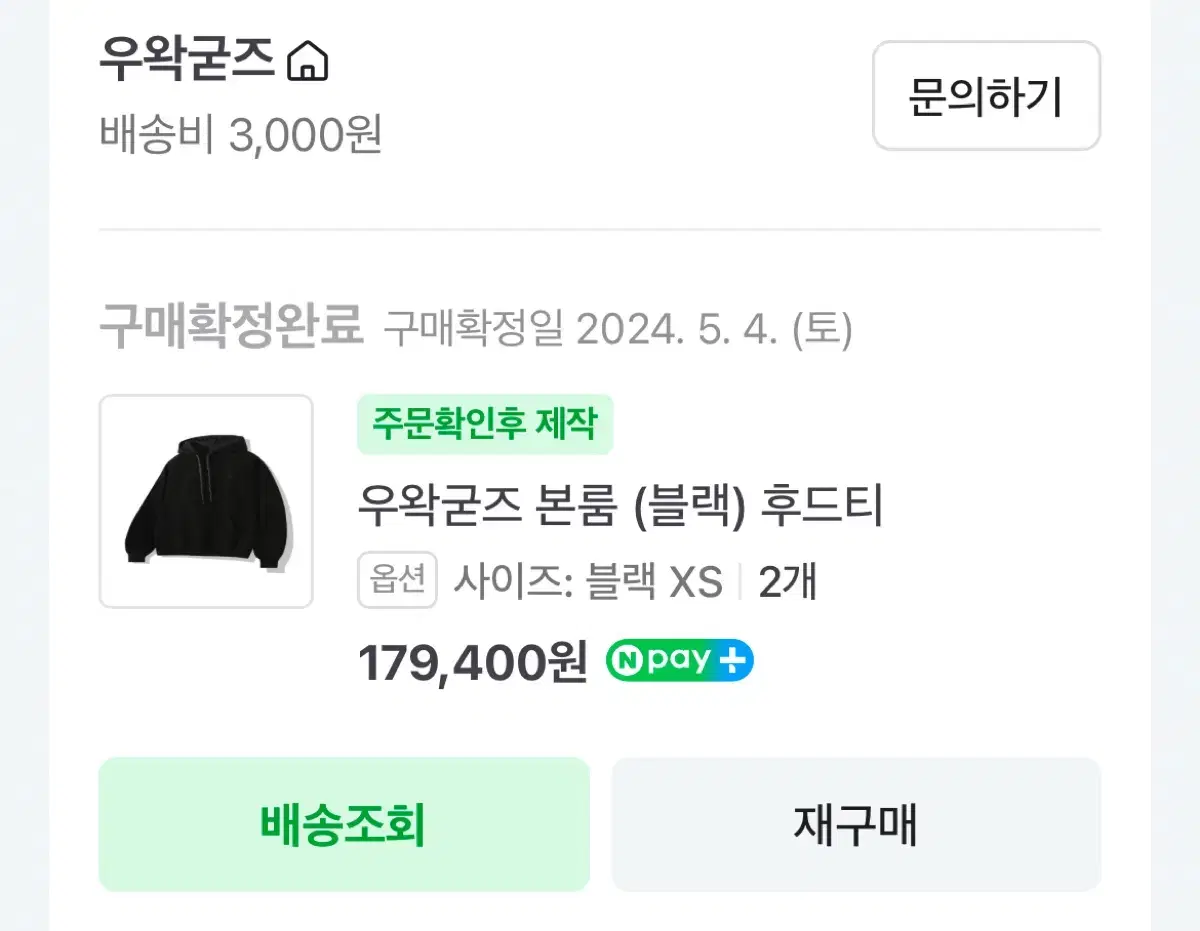1200x931 pixels.
Task: Open the 우왁굳즈 store name link
Action: pos(187,62)
